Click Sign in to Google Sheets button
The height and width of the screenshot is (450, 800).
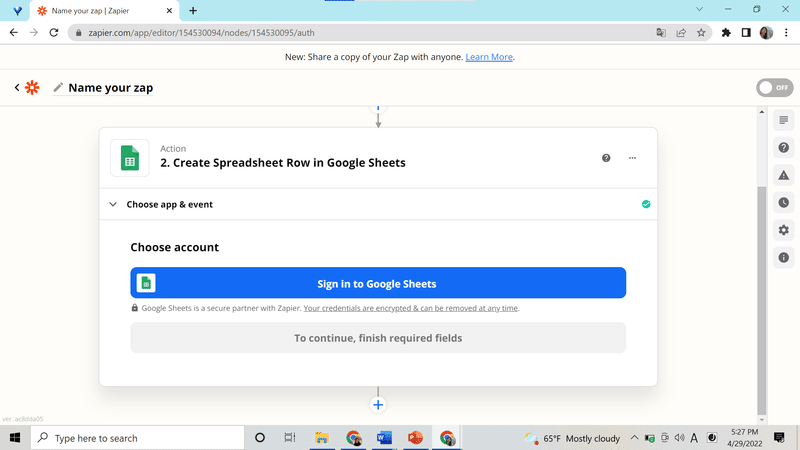coord(378,283)
